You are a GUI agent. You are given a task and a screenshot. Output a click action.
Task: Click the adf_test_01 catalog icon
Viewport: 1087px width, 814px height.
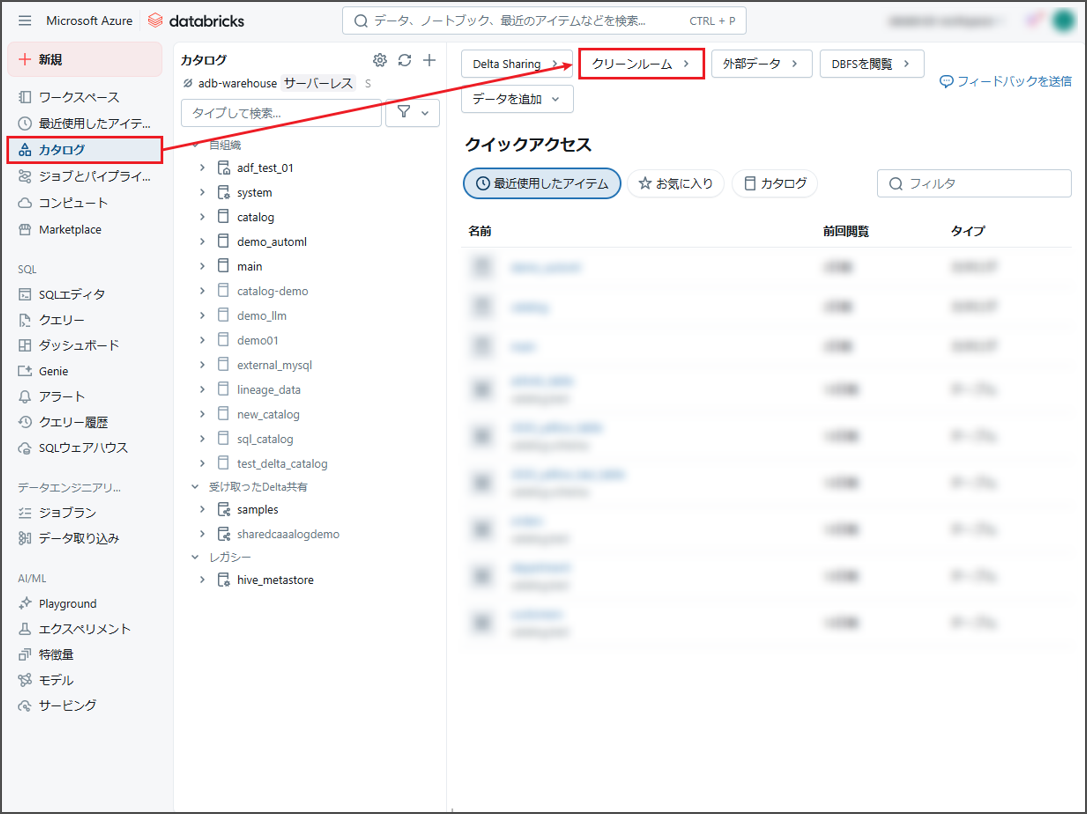click(223, 168)
